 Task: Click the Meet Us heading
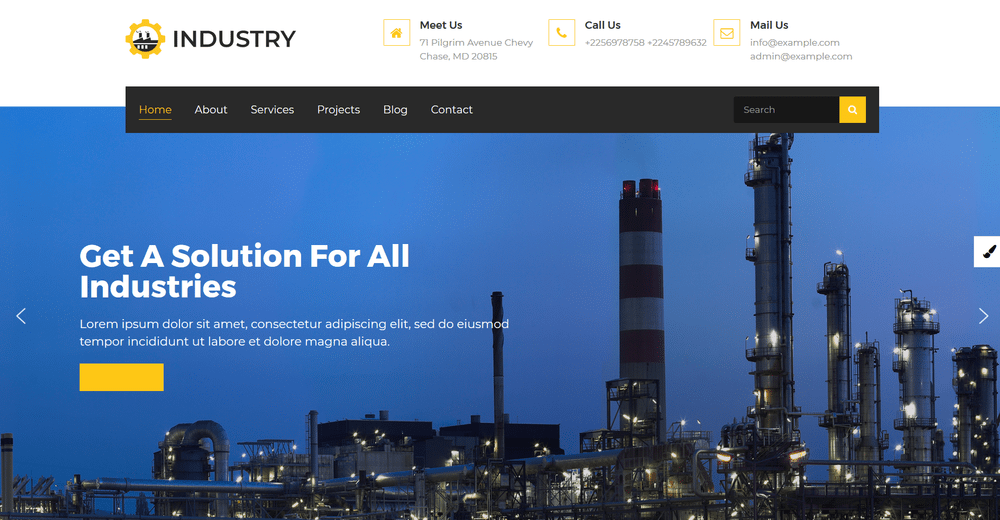(x=441, y=26)
